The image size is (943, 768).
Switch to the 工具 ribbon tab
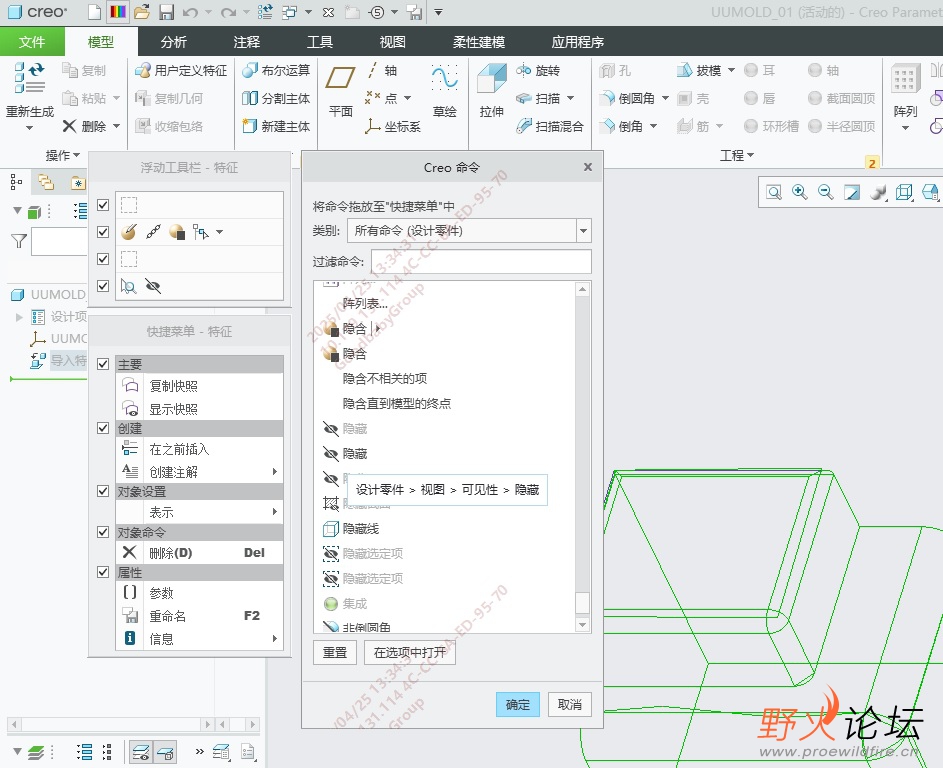[319, 42]
